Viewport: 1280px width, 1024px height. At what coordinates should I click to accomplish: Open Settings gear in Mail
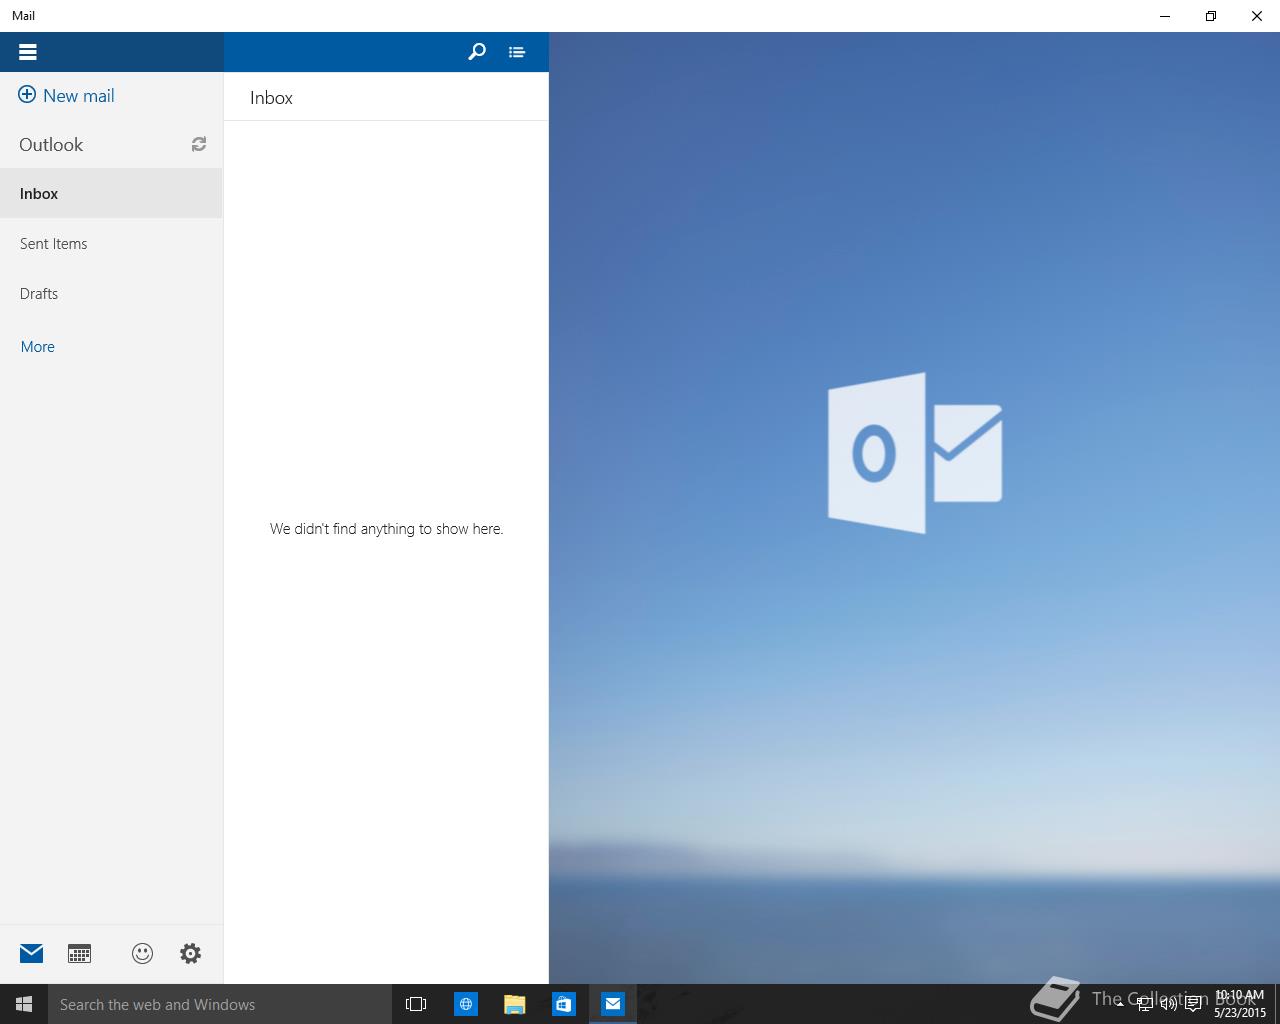pos(190,953)
